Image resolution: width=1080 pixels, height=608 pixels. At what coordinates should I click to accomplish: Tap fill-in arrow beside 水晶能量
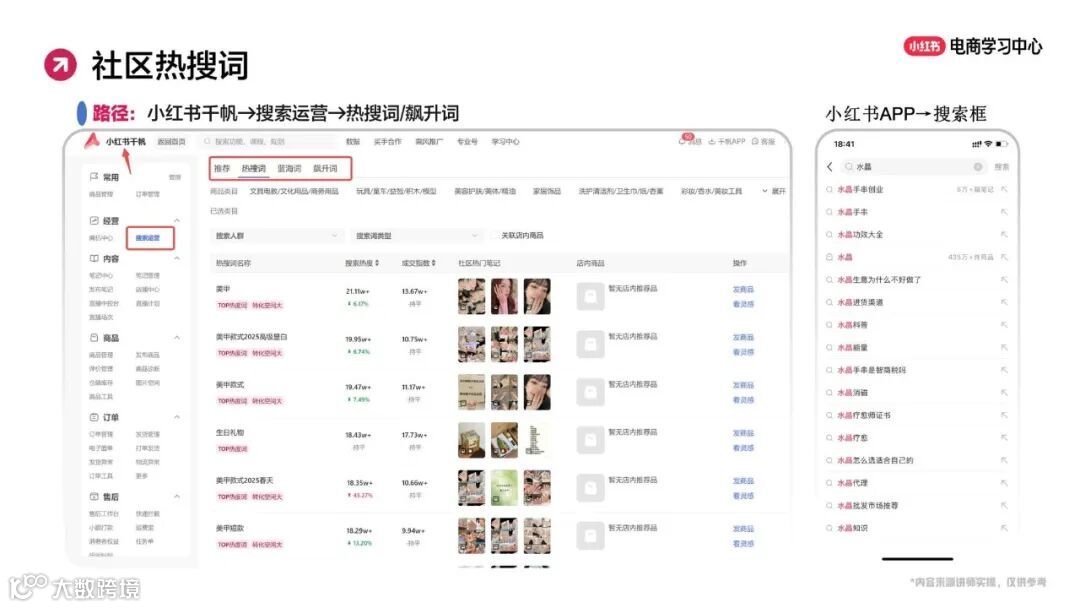click(x=1004, y=348)
